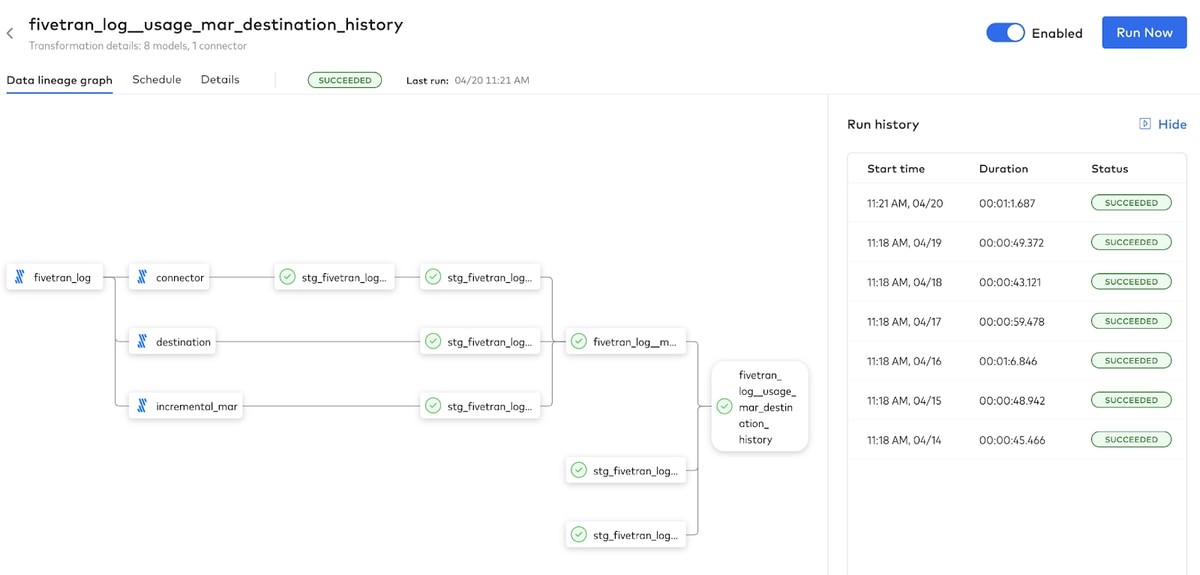Select the run from 04/16 in history
Viewport: 1200px width, 575px height.
[1017, 361]
